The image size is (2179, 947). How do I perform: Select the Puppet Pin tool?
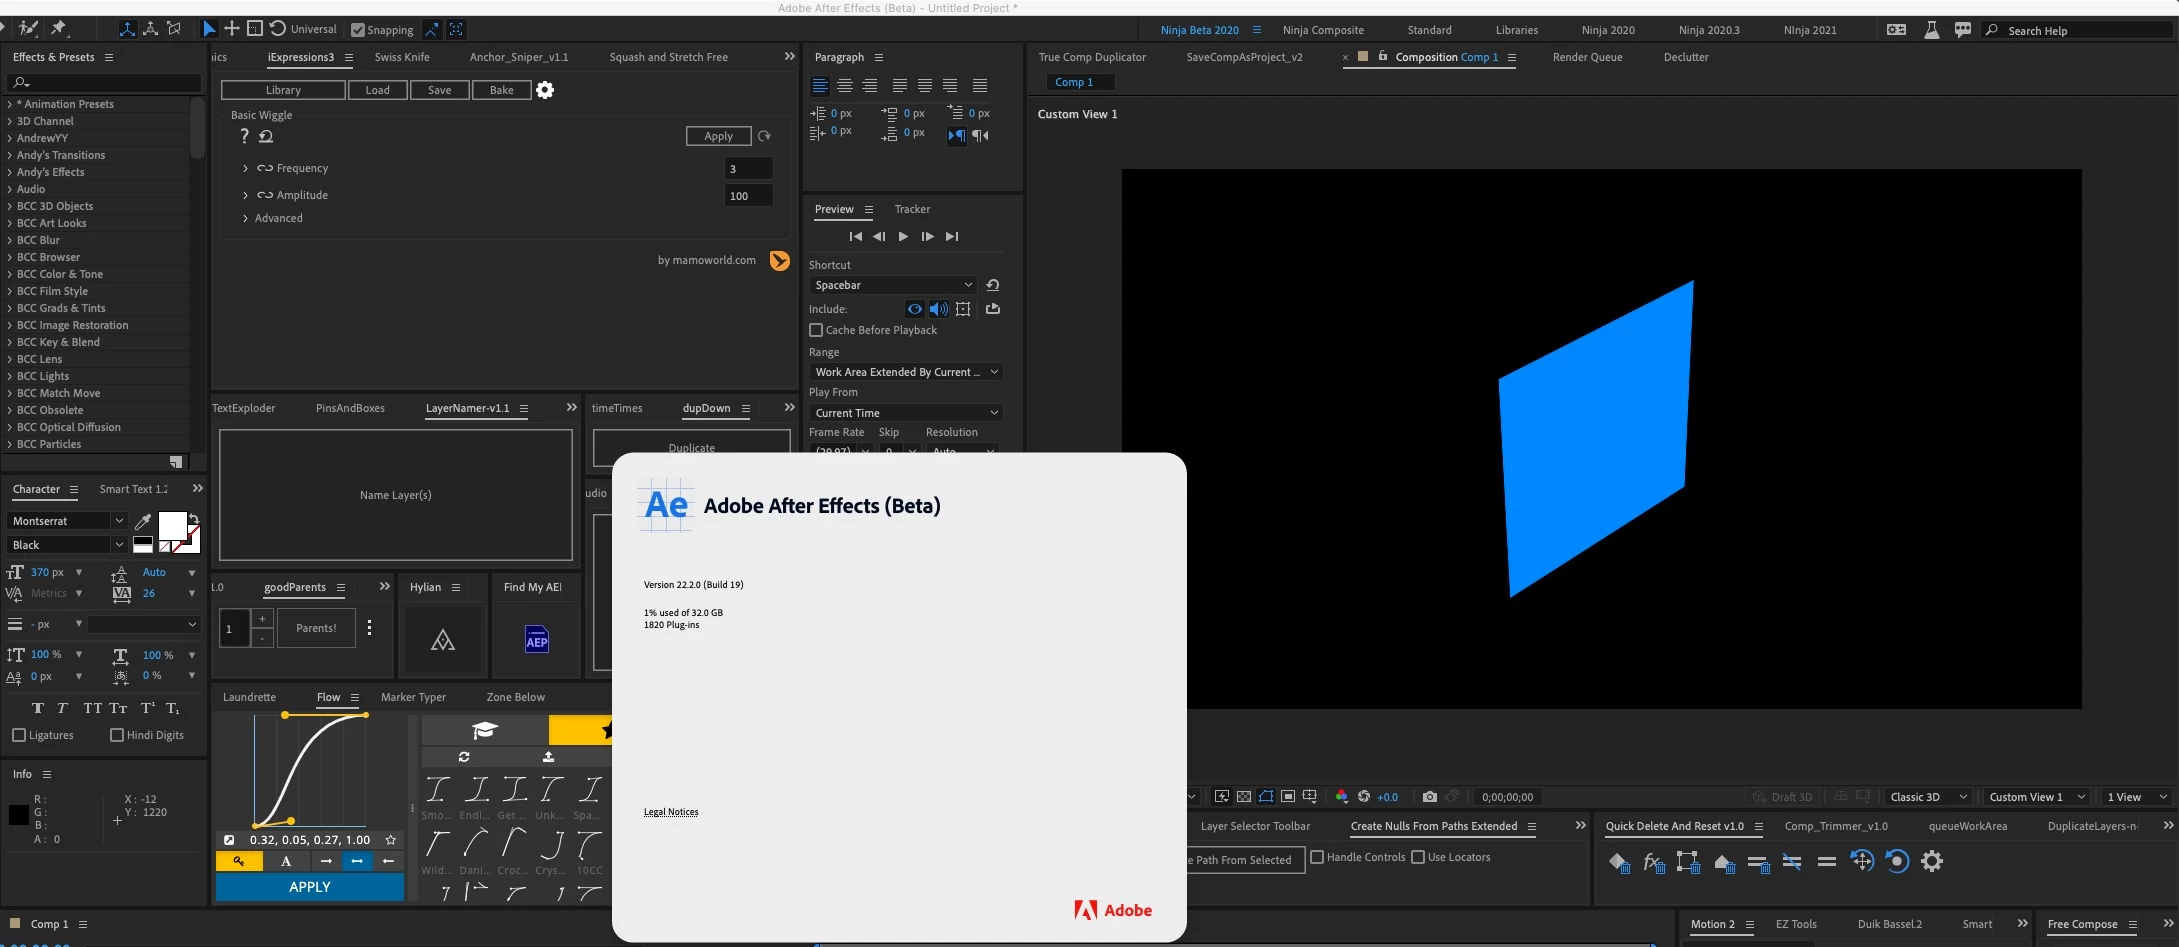(58, 28)
